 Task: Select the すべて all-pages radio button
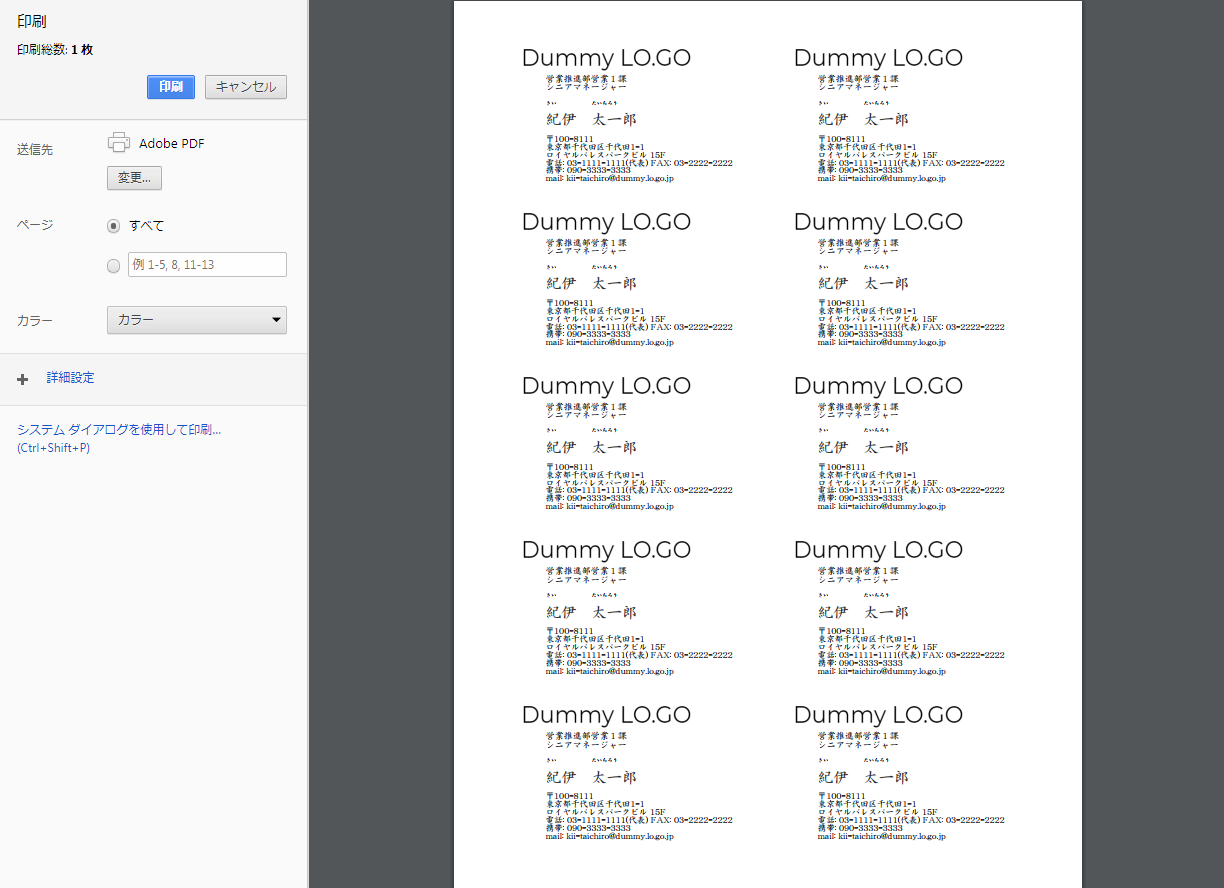[x=113, y=226]
